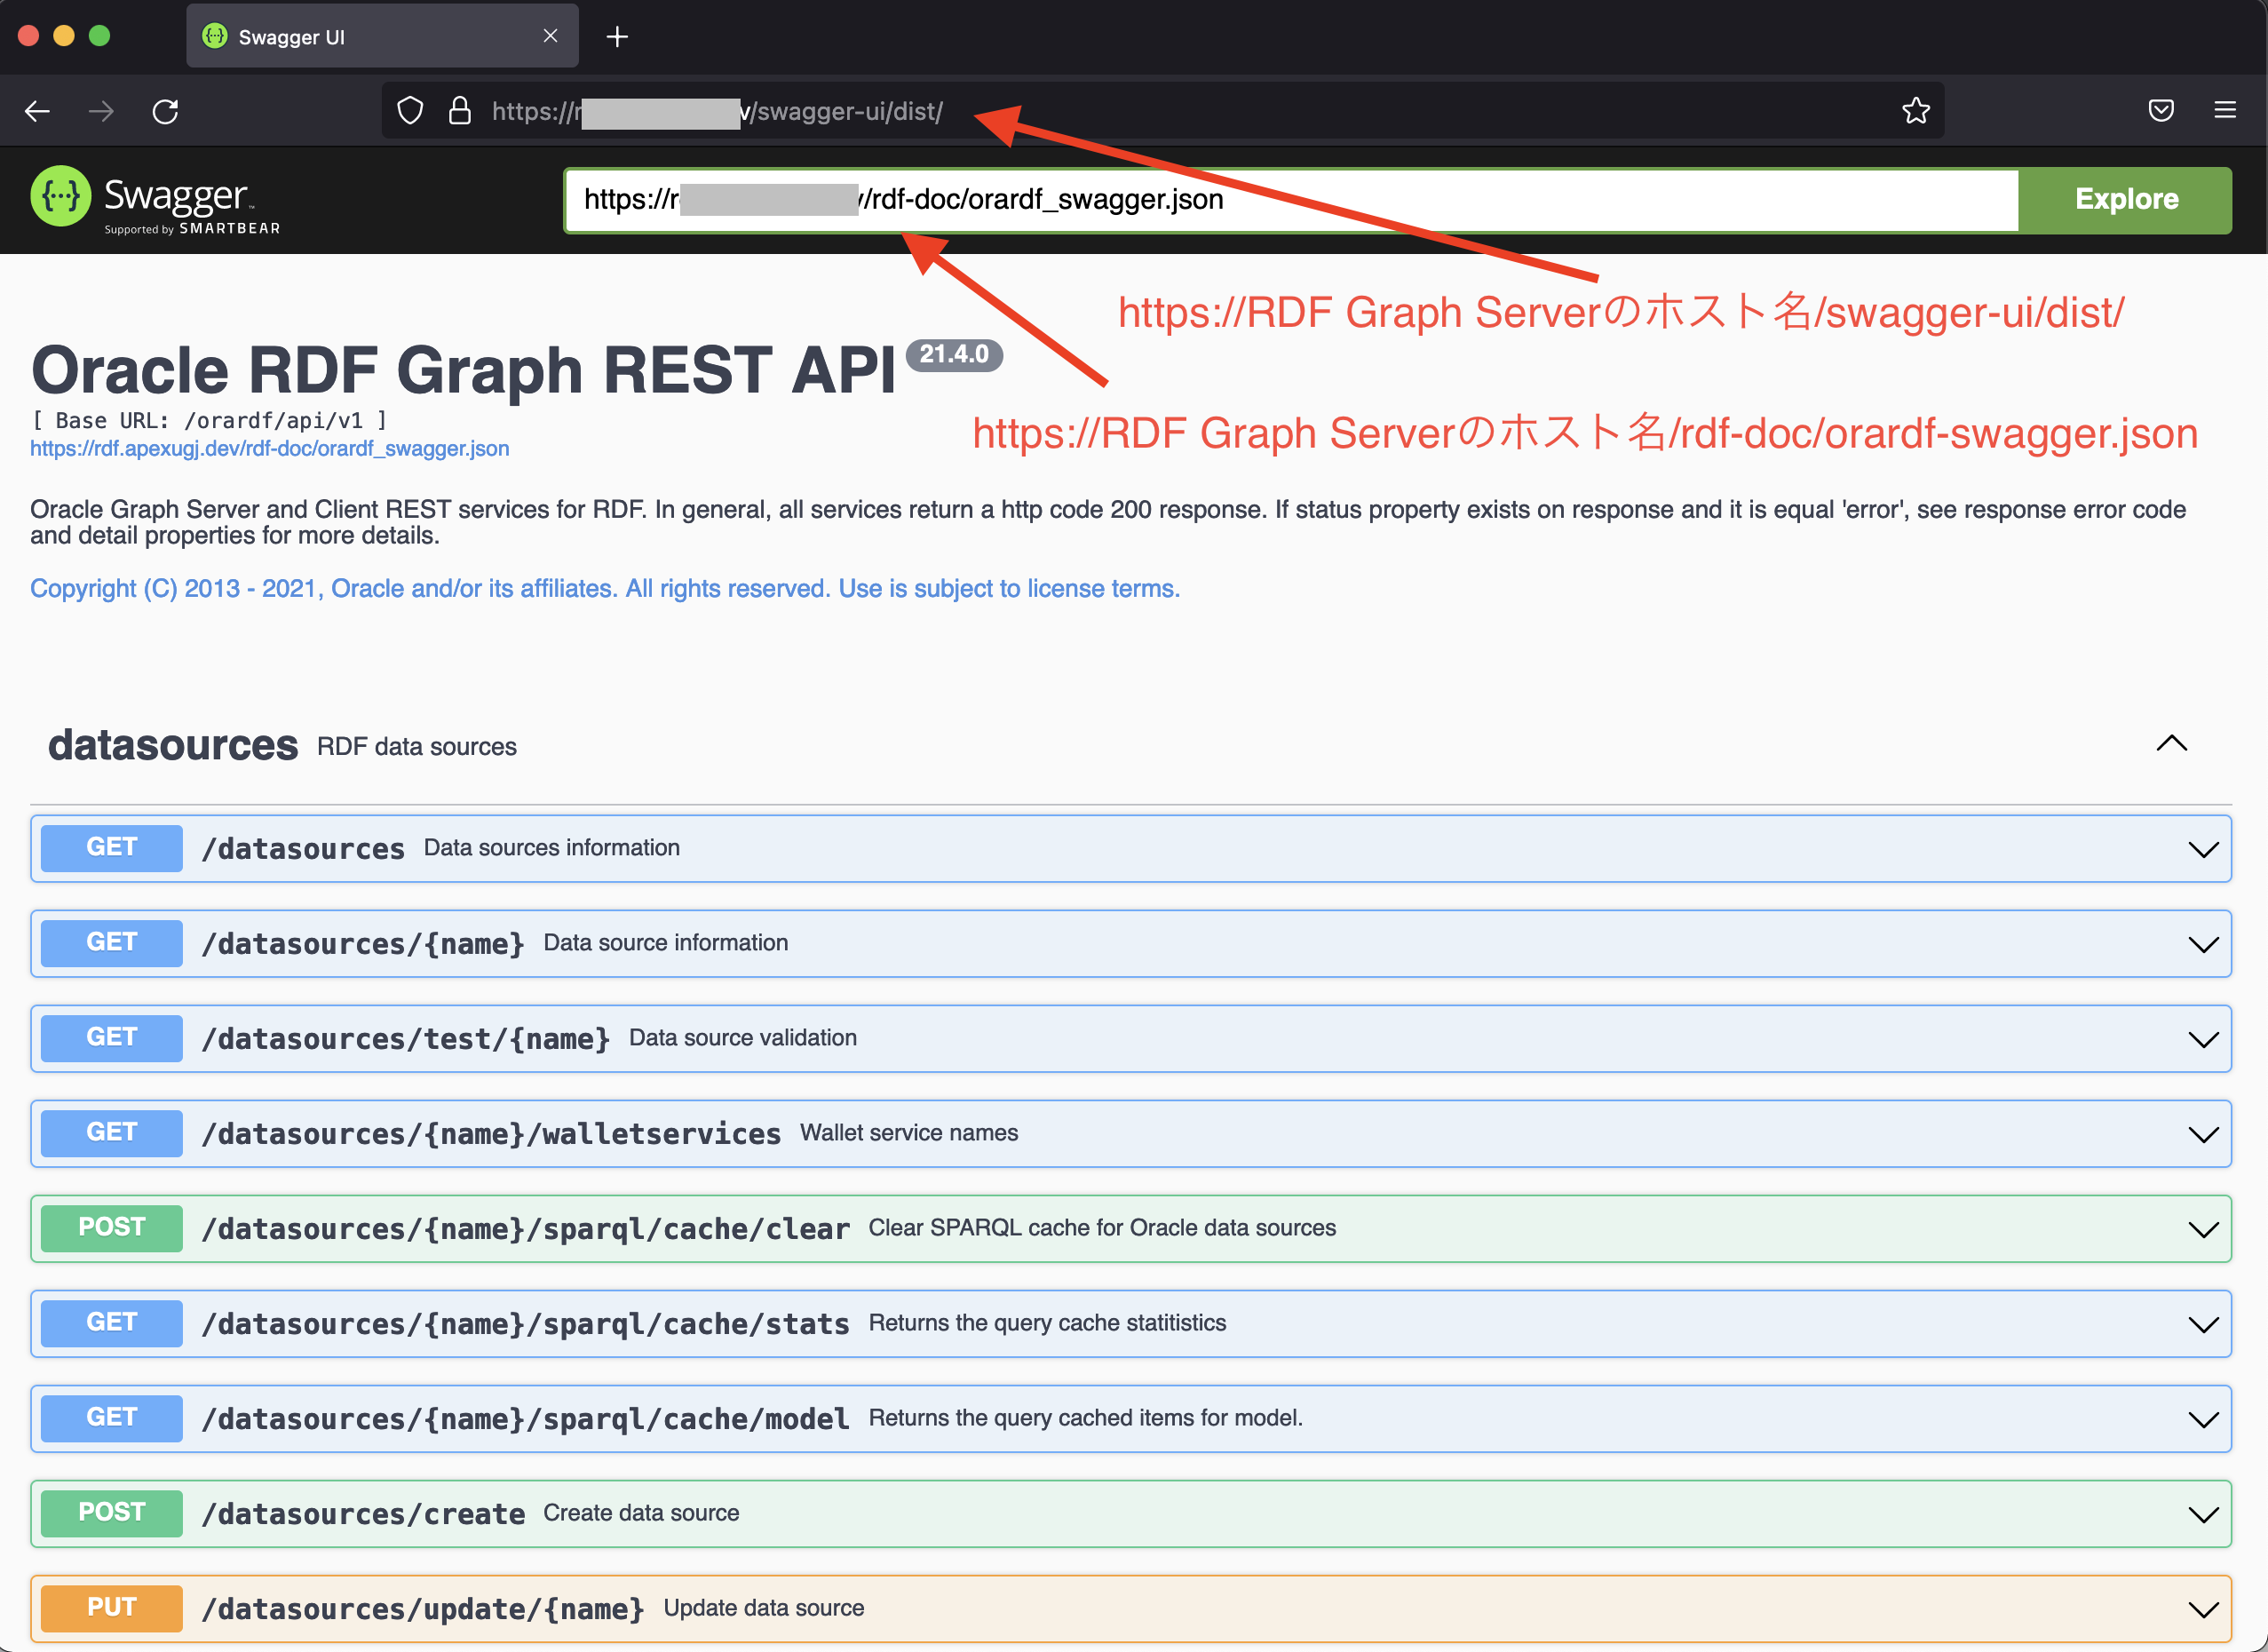Image resolution: width=2268 pixels, height=1652 pixels.
Task: Expand walletservices operation chevron
Action: pos(2204,1135)
